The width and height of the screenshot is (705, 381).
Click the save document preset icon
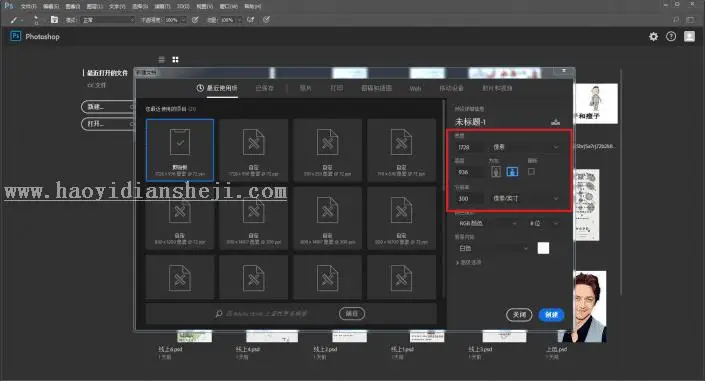pos(555,122)
